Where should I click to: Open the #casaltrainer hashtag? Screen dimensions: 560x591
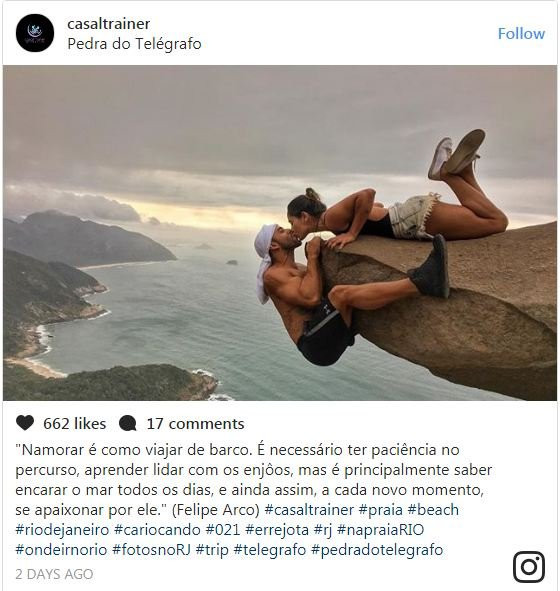[309, 510]
